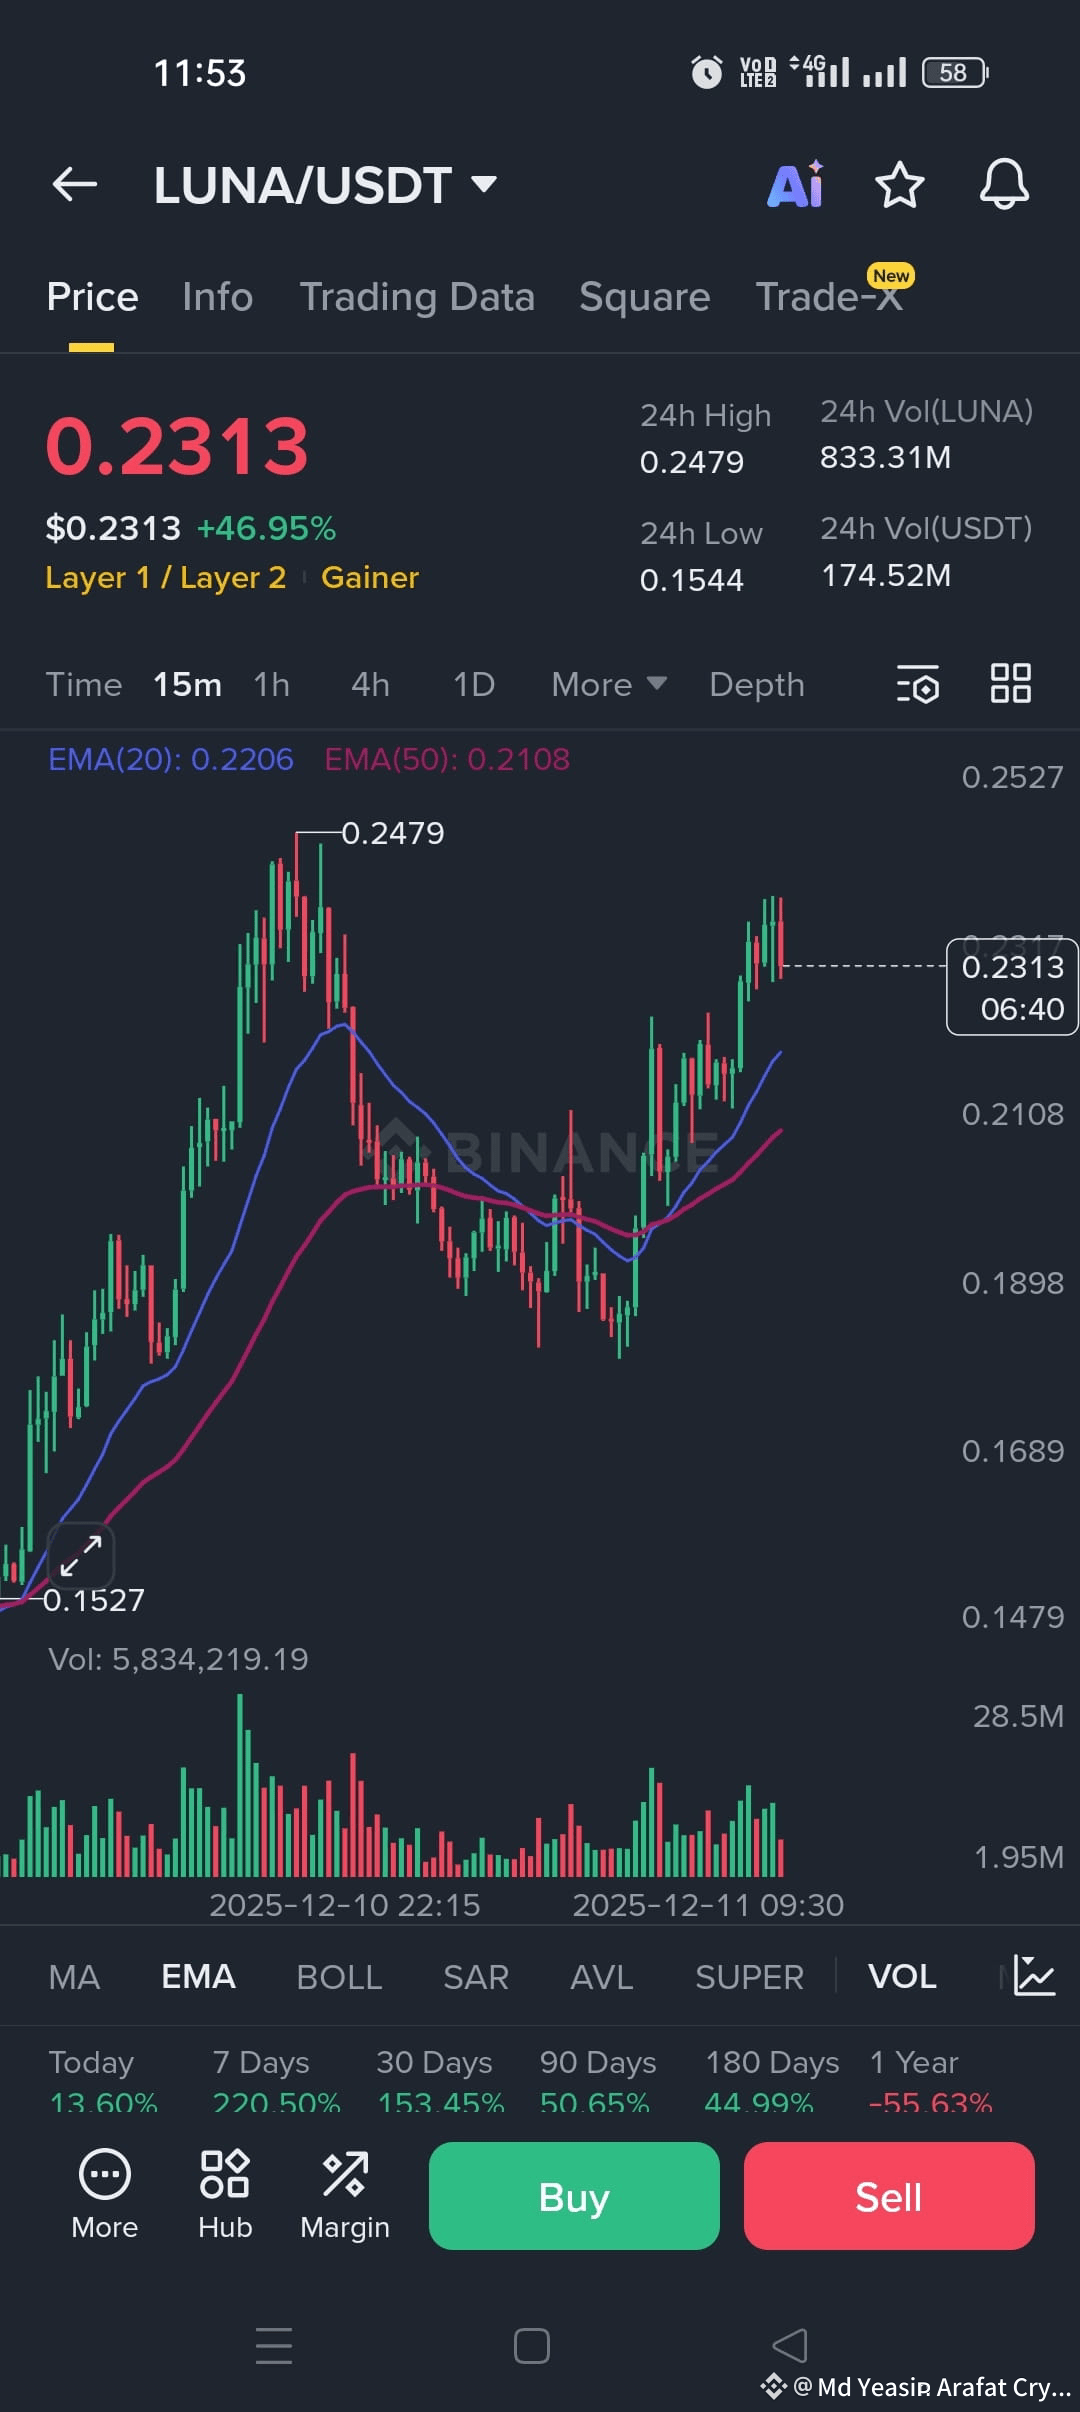Image resolution: width=1080 pixels, height=2412 pixels.
Task: Toggle the SAR indicator
Action: [476, 1976]
